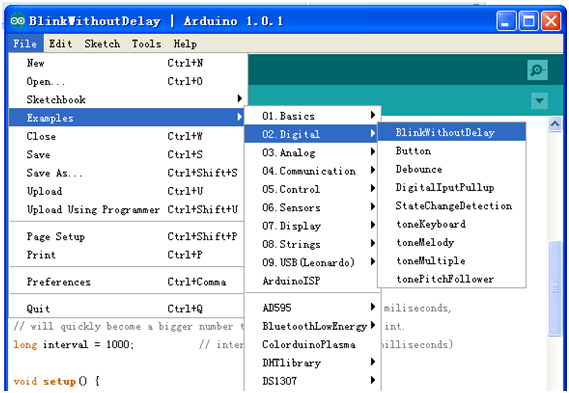Expand the 09.USB(Leonardo) examples submenu
This screenshot has width=569, height=393.
[312, 262]
